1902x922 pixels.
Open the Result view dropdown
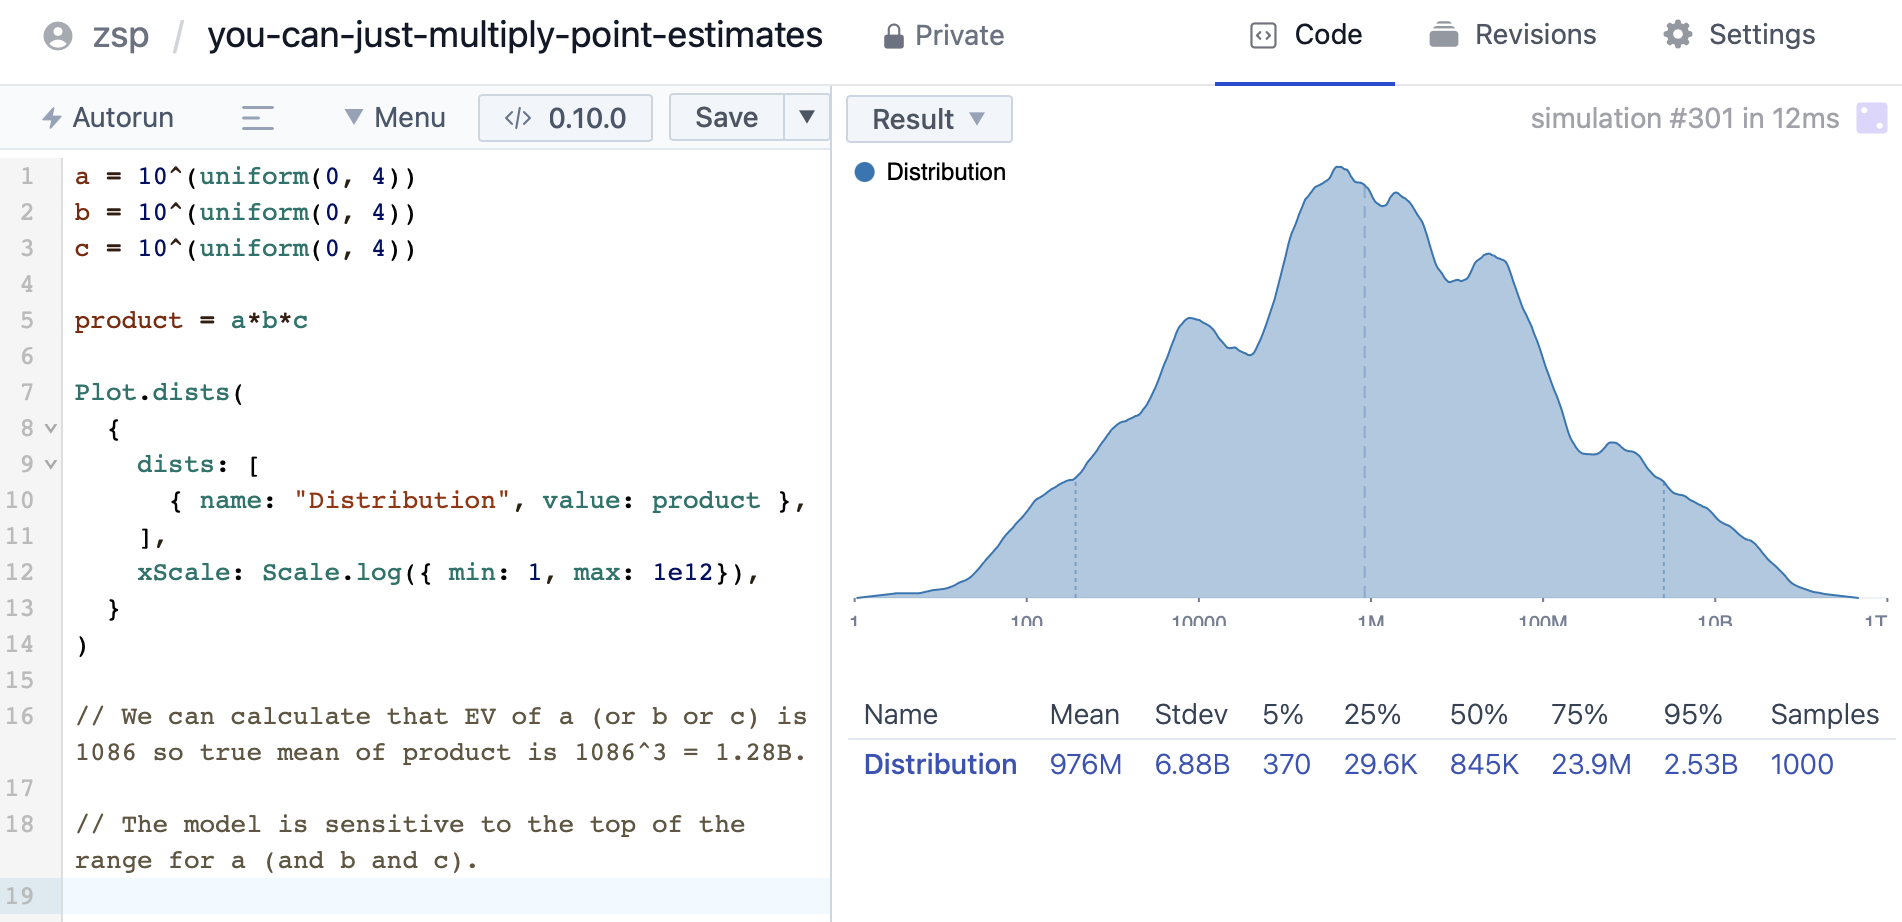point(928,119)
